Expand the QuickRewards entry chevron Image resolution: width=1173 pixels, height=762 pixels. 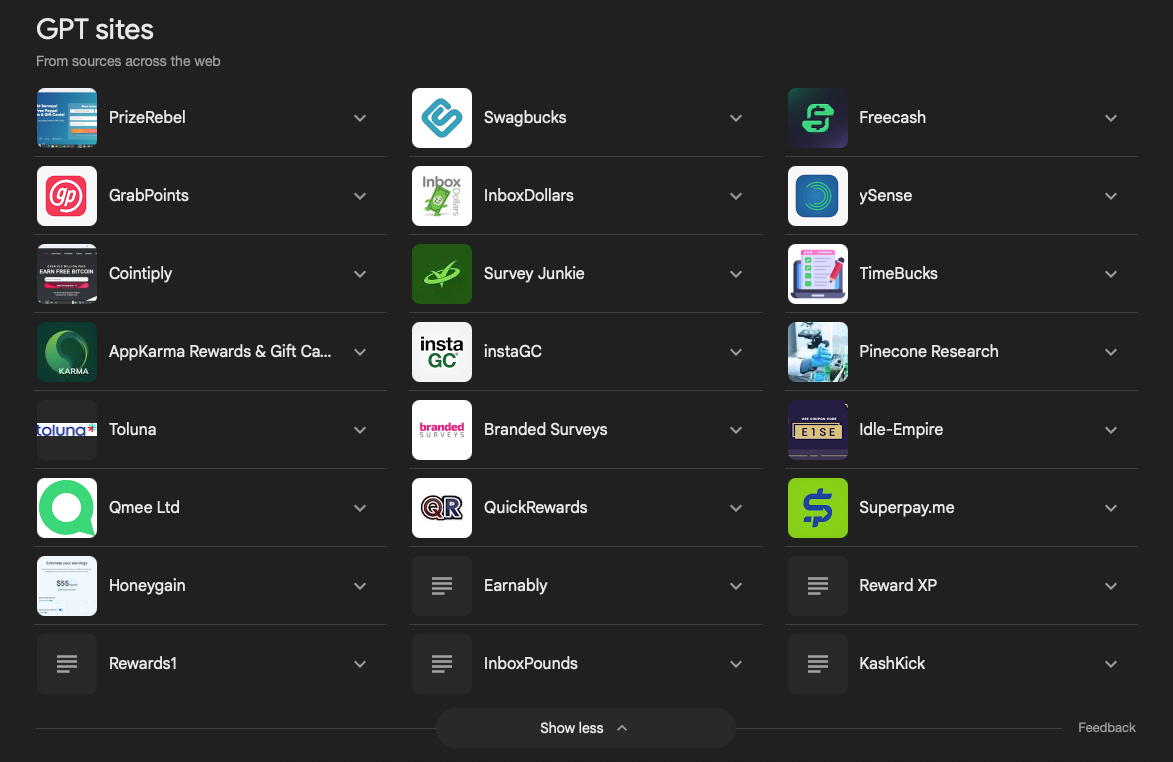click(x=736, y=508)
